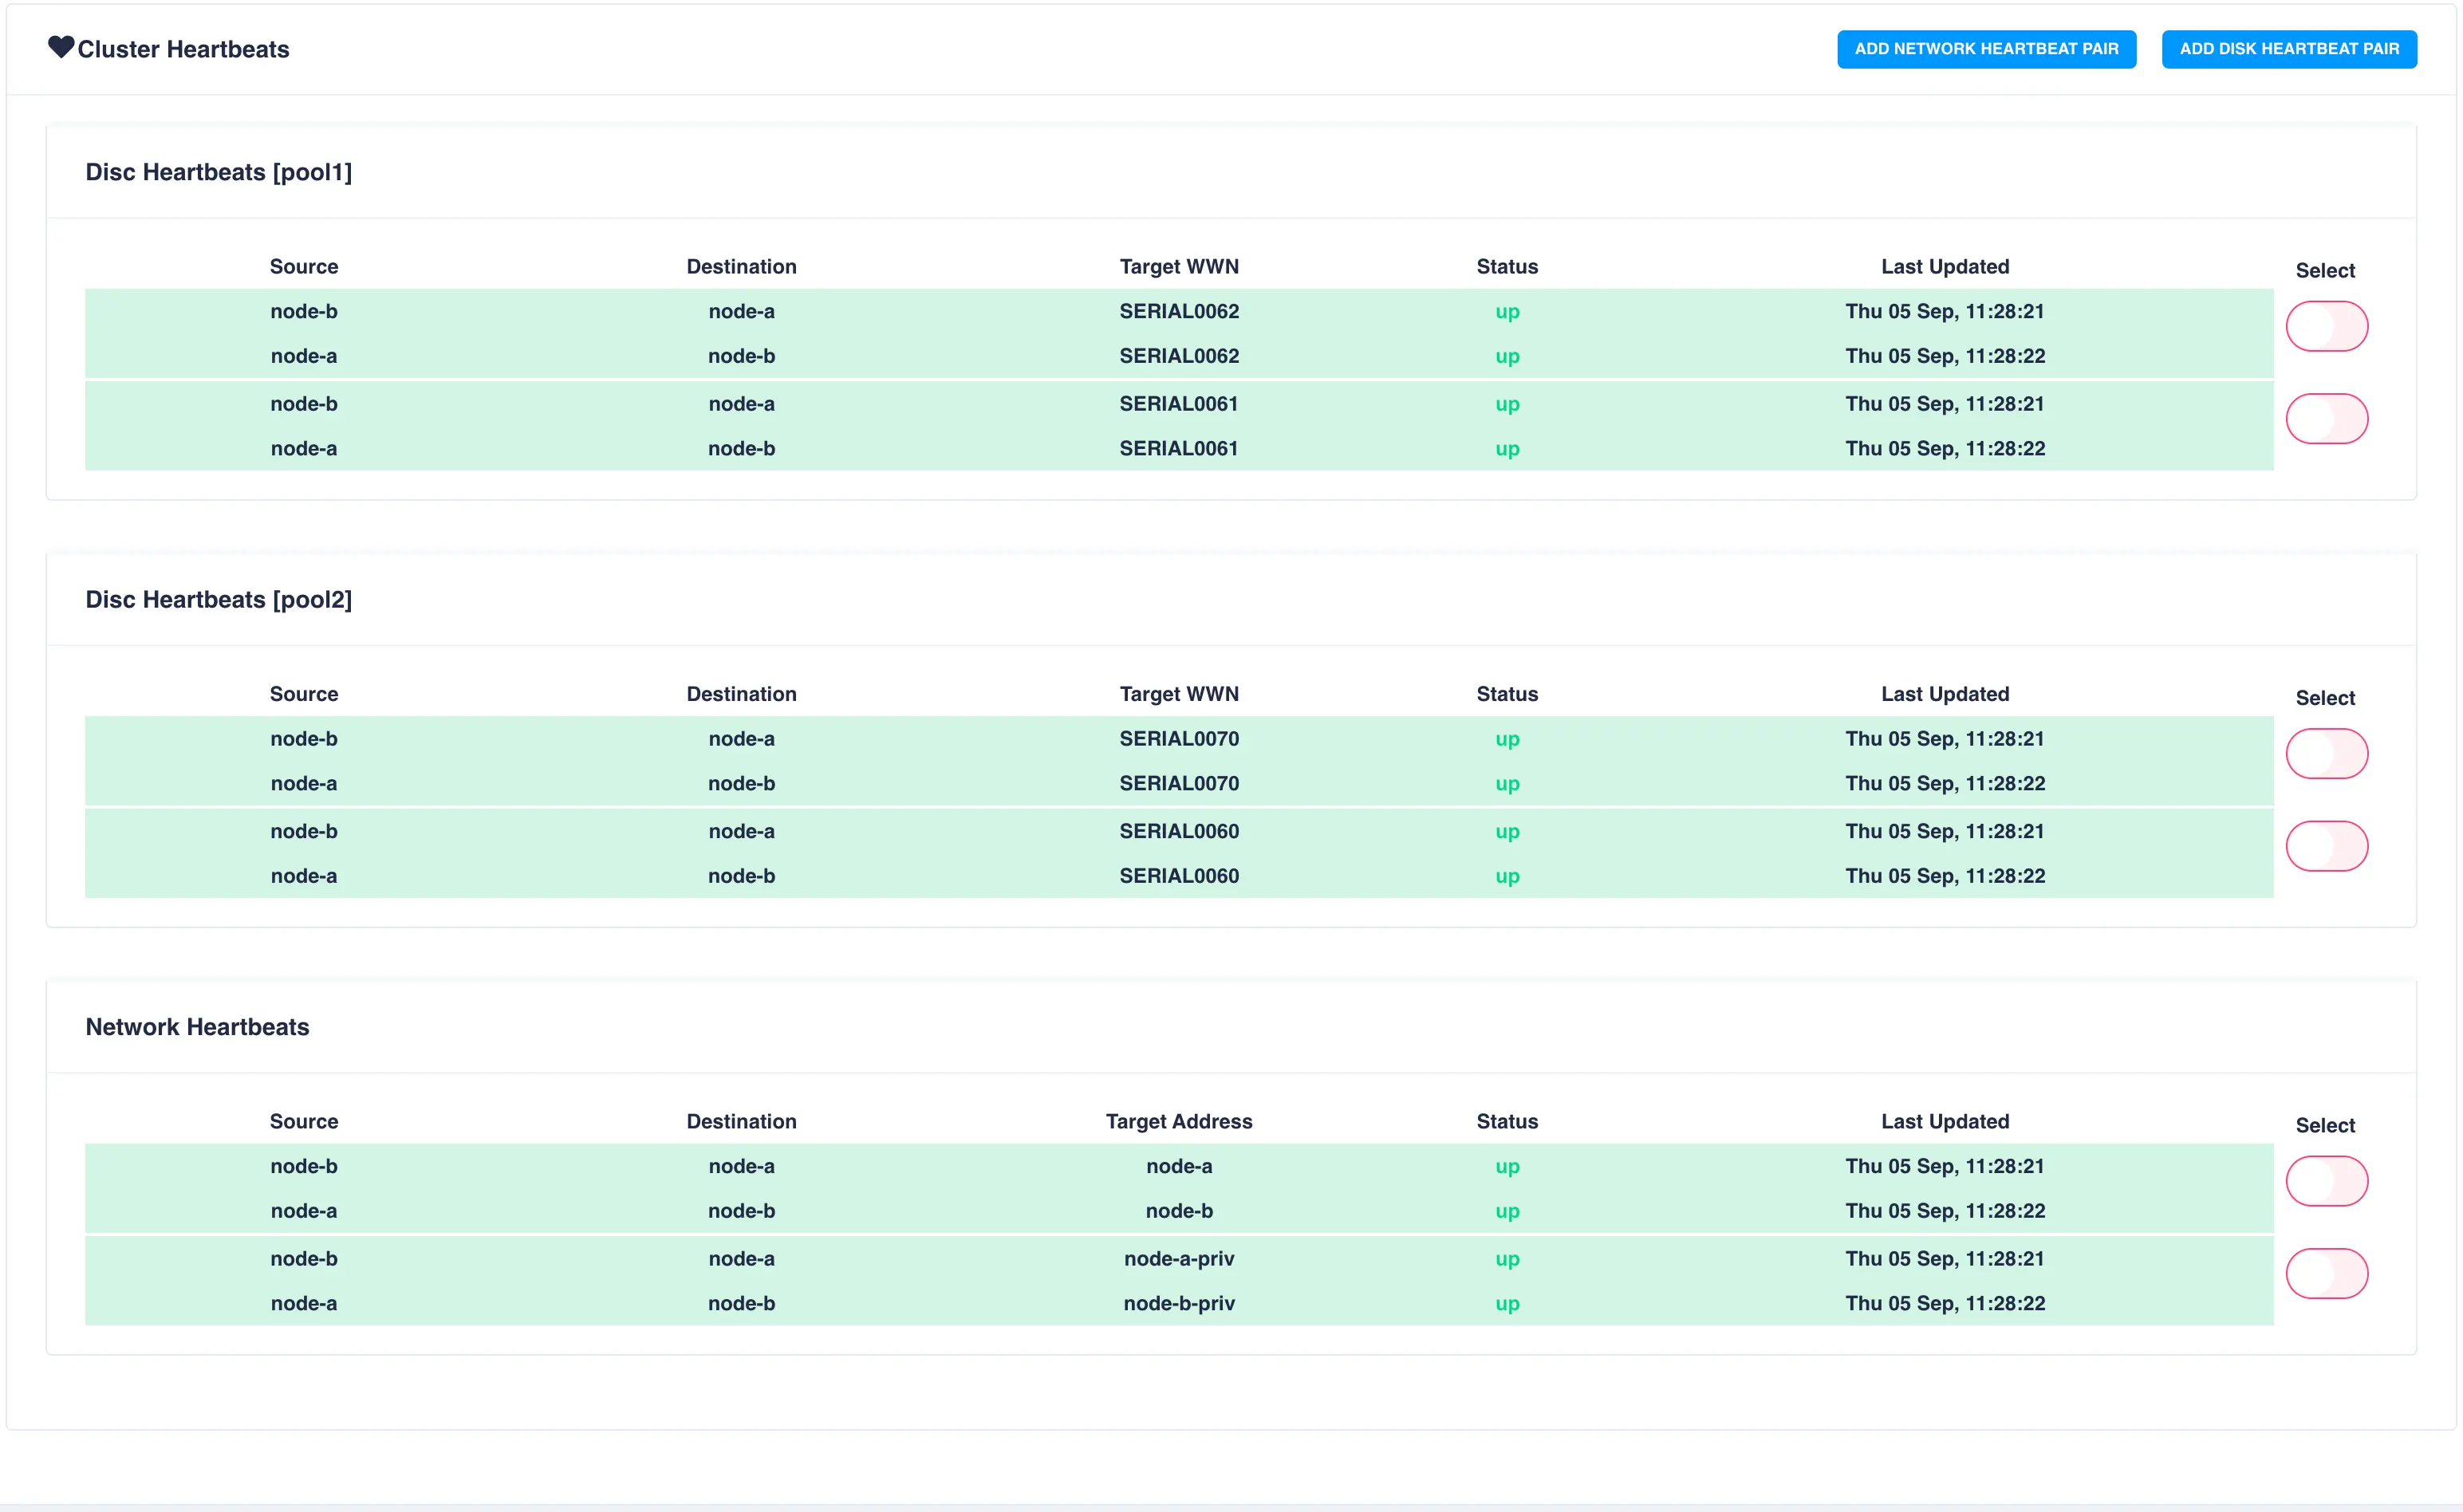Toggle select for SERIAL0070 heartbeat pair

[x=2326, y=753]
